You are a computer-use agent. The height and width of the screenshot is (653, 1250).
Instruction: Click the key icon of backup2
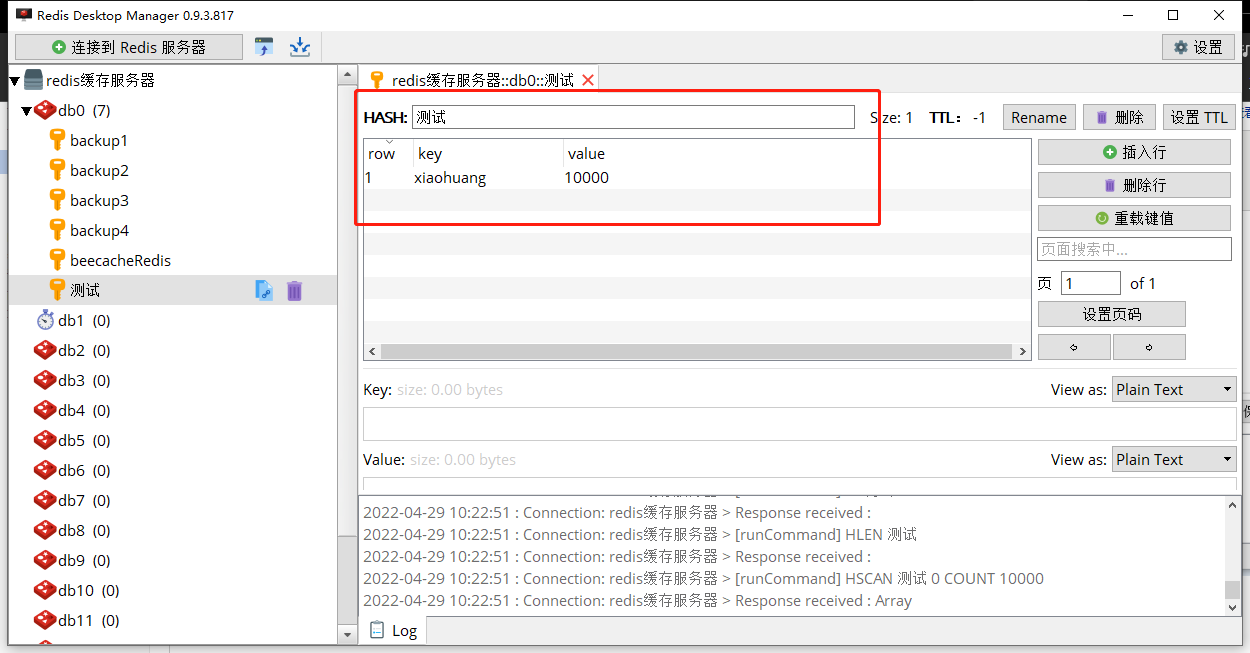coord(58,170)
